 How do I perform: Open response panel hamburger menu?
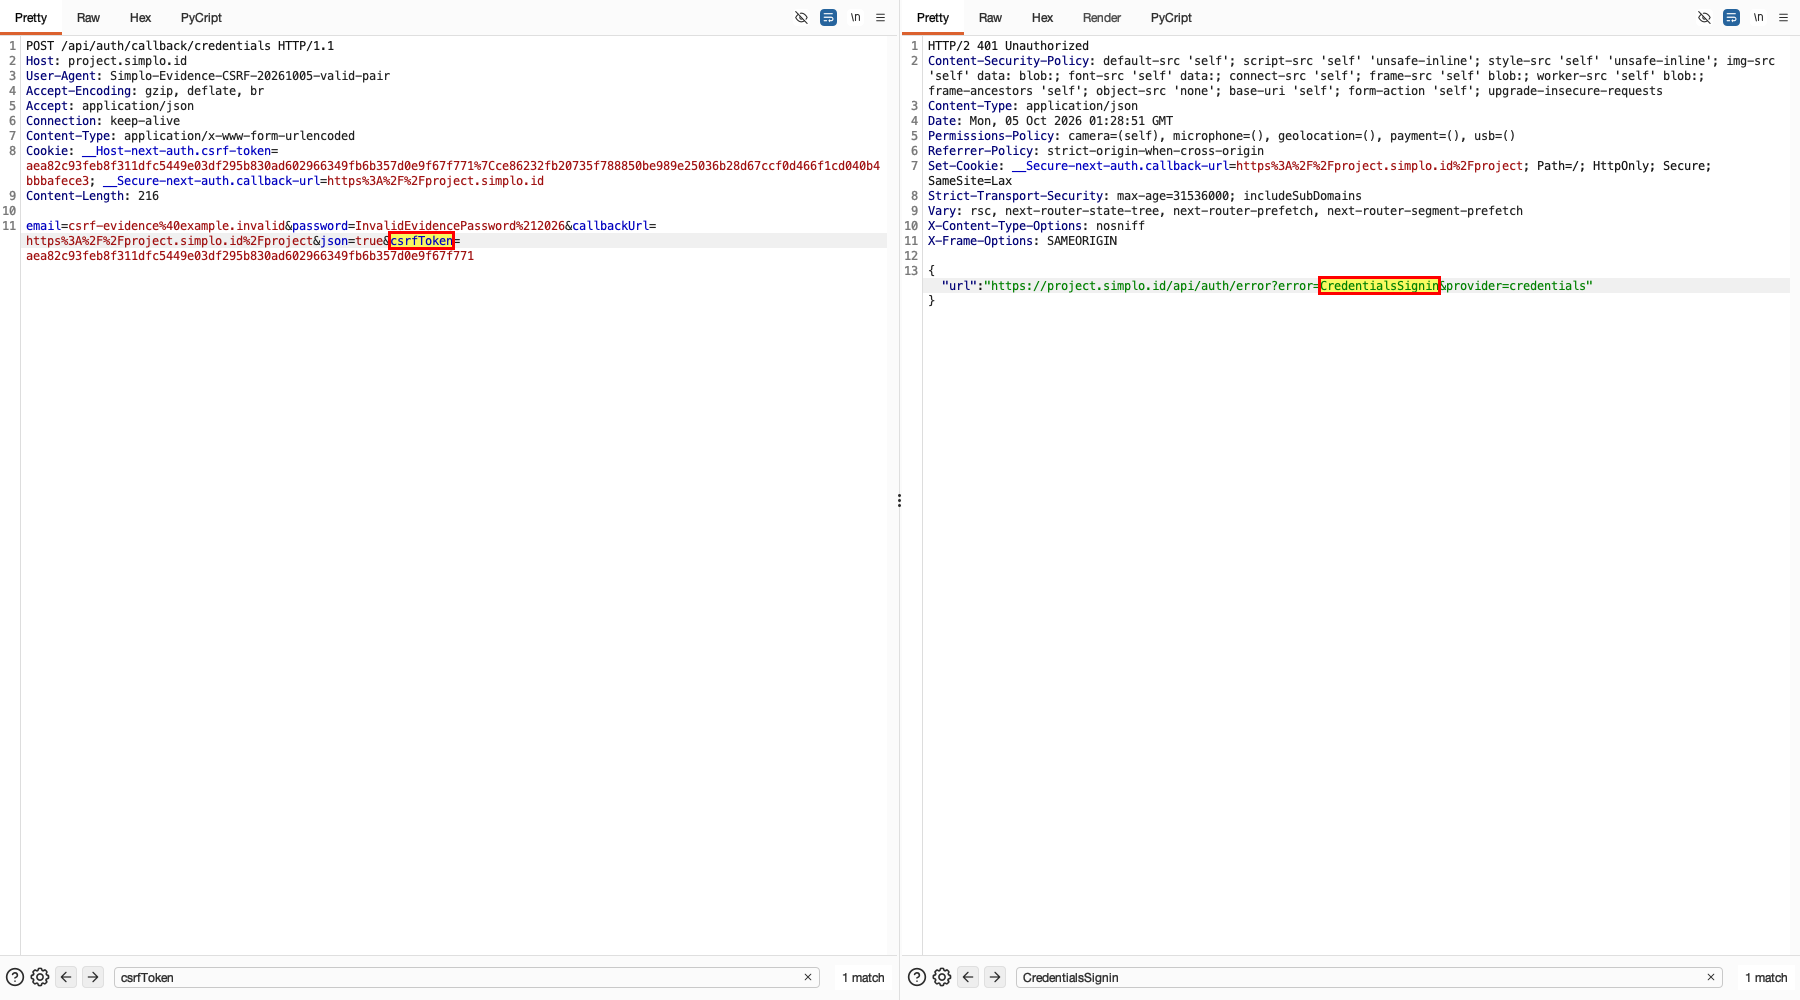pyautogui.click(x=1783, y=18)
